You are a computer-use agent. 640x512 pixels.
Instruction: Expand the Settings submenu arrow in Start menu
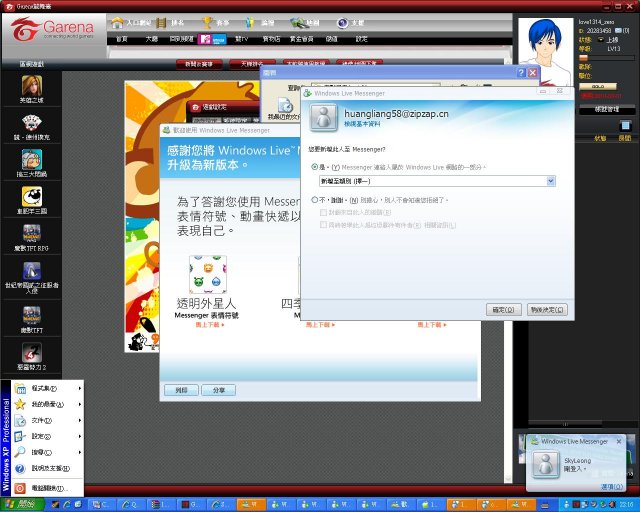click(x=80, y=436)
